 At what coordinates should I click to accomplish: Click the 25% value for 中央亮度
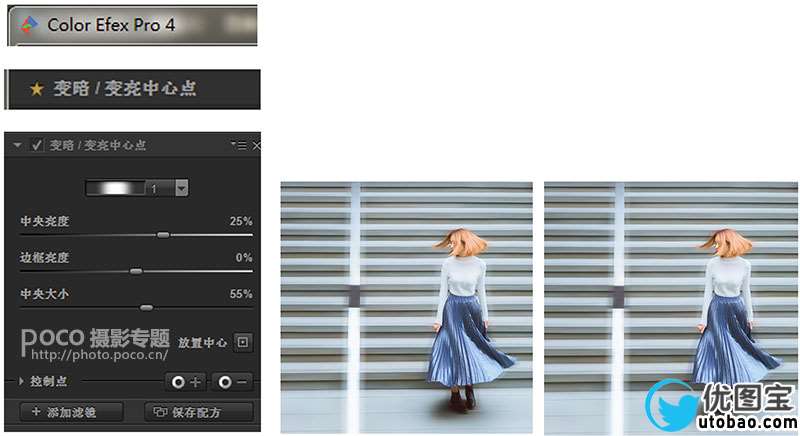[x=241, y=221]
